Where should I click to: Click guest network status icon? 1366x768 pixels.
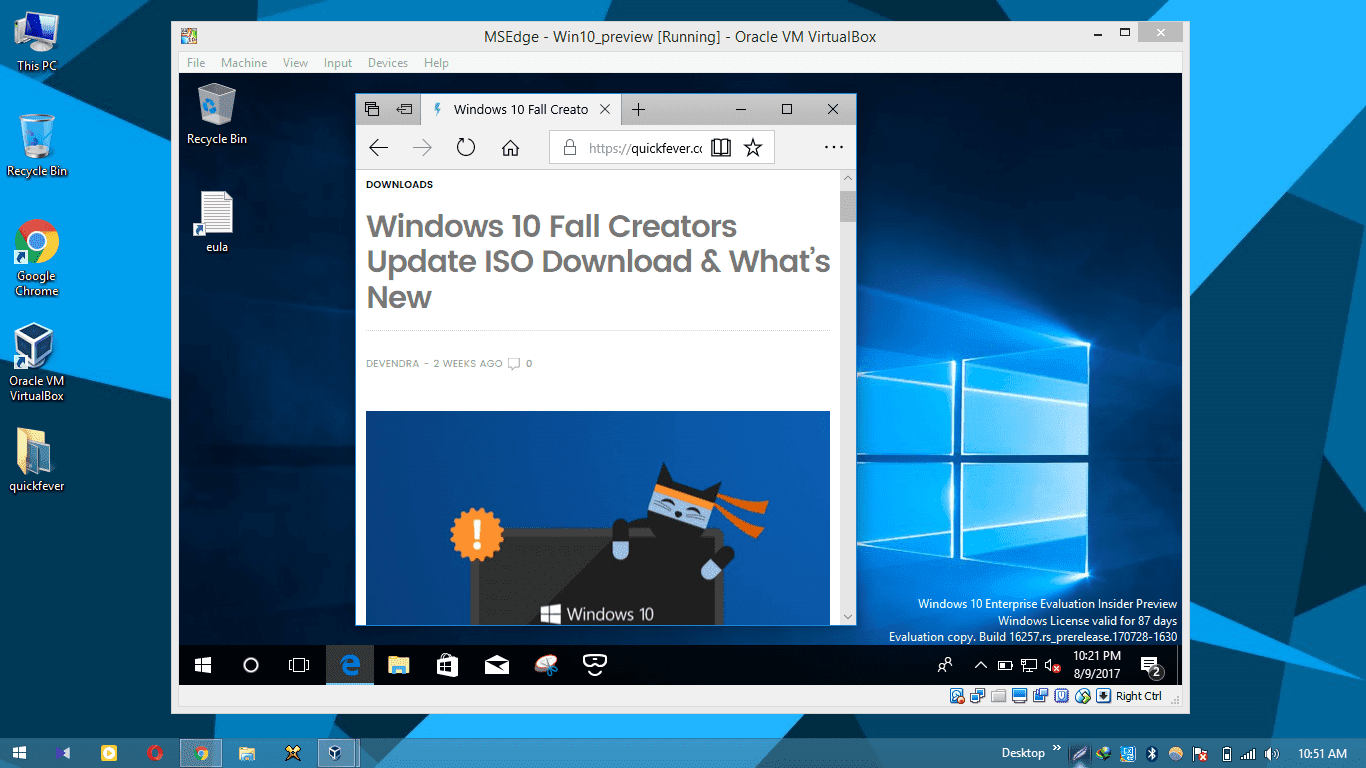click(1028, 665)
